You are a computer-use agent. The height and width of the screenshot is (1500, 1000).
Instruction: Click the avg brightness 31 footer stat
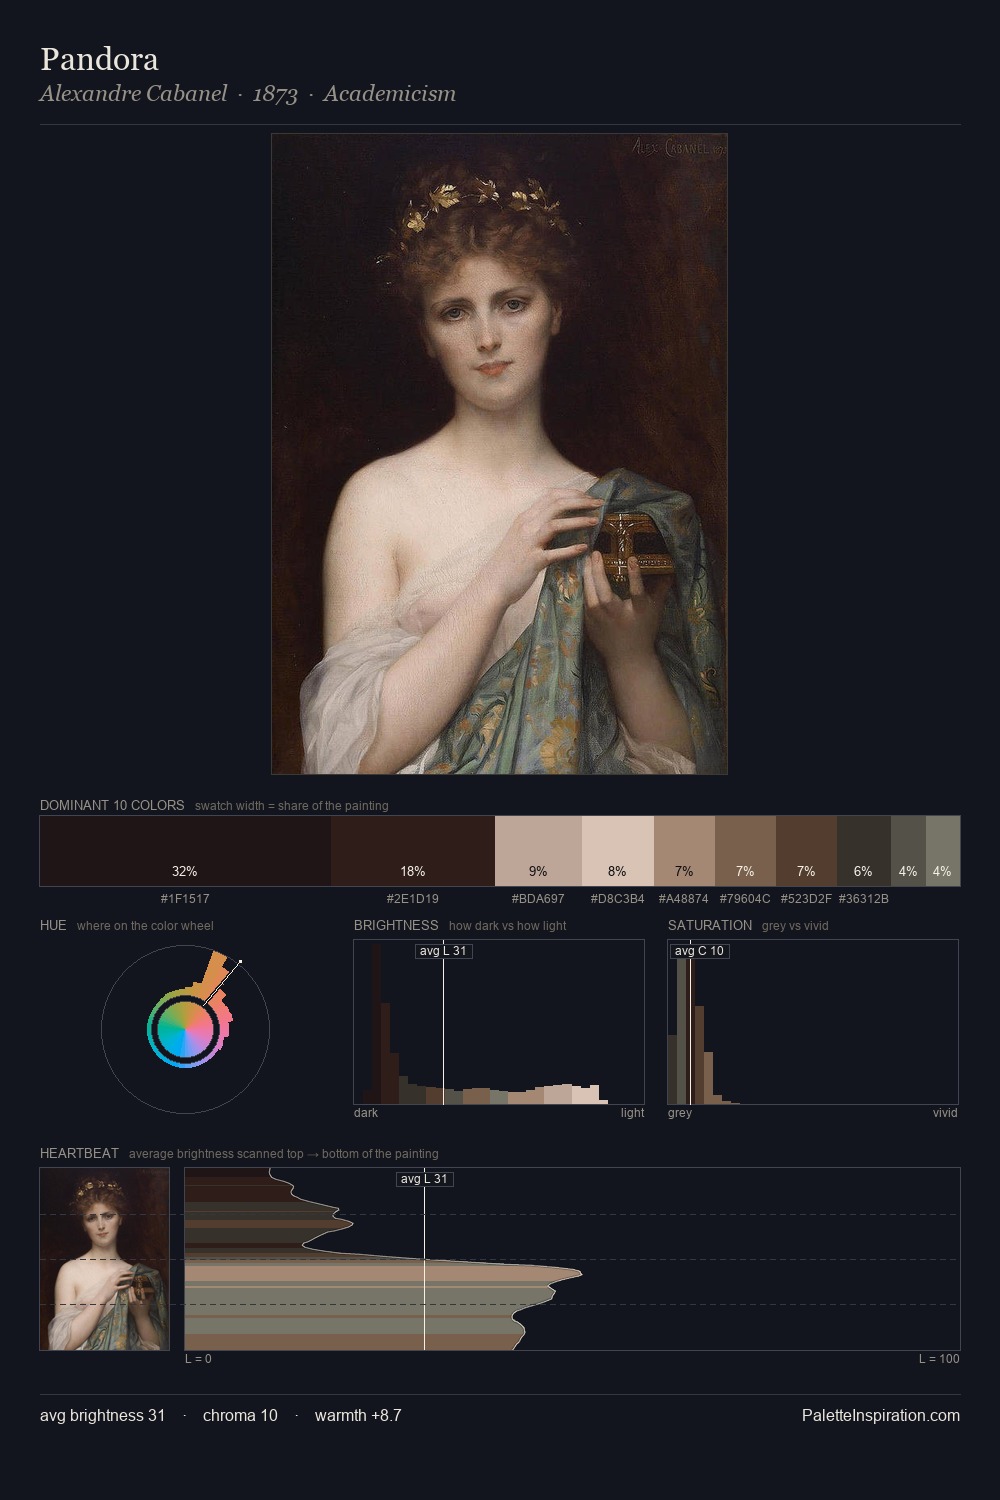[x=103, y=1415]
